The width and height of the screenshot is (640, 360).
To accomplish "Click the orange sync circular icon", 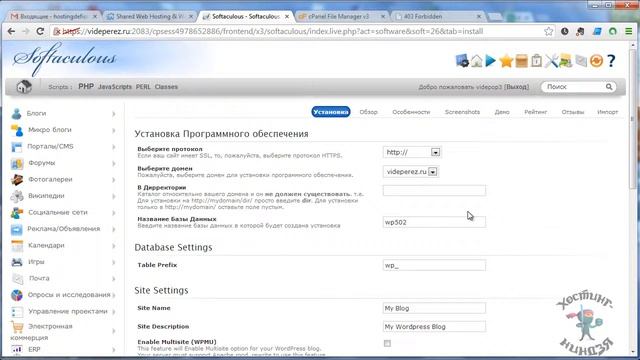I will pyautogui.click(x=596, y=61).
